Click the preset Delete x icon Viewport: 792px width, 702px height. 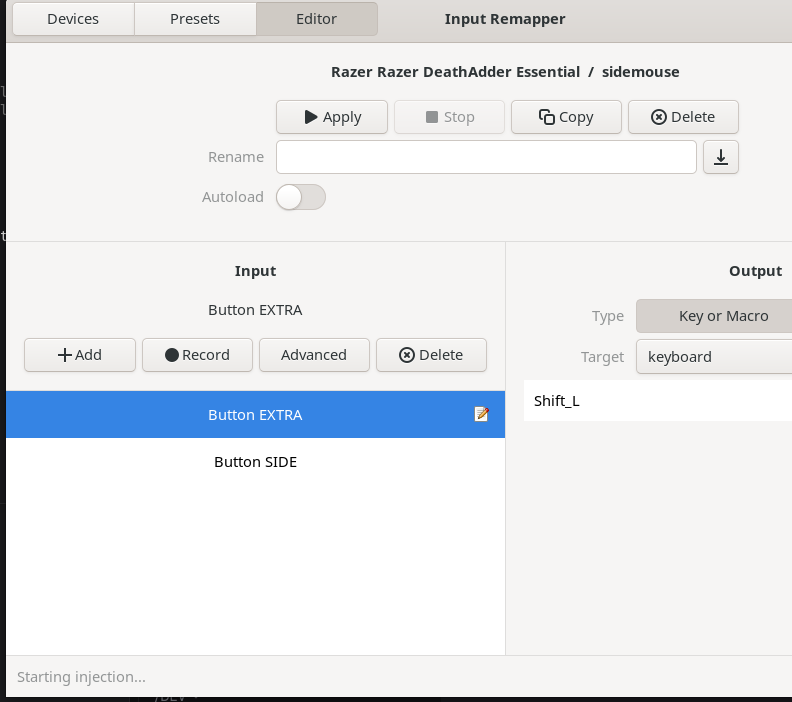[658, 117]
